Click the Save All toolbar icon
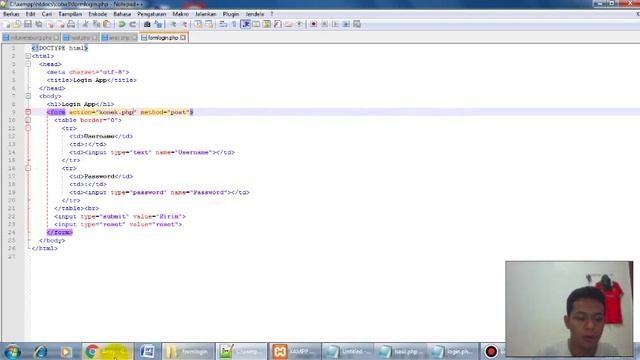This screenshot has height=360, width=640. [x=39, y=24]
